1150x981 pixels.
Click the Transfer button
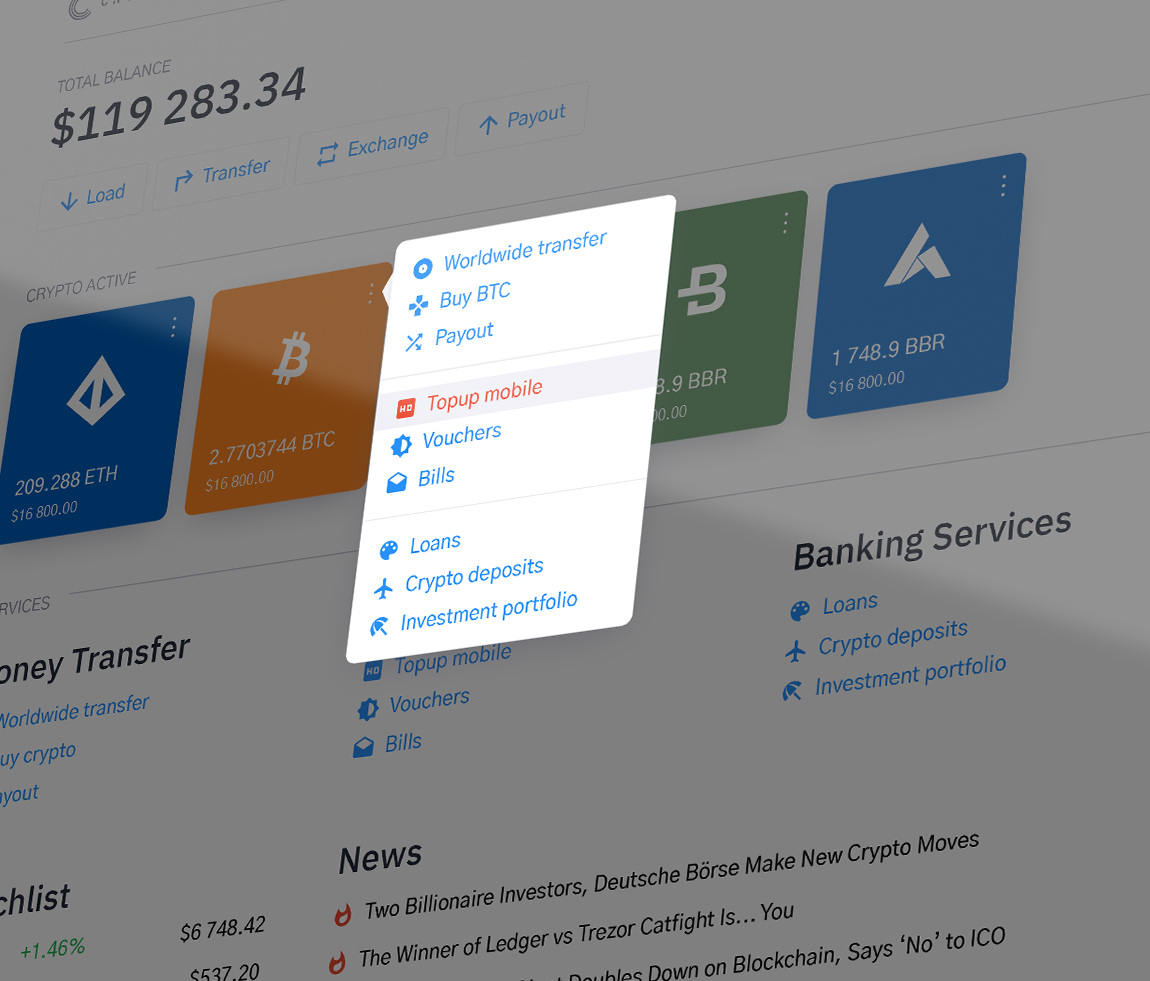pyautogui.click(x=221, y=174)
